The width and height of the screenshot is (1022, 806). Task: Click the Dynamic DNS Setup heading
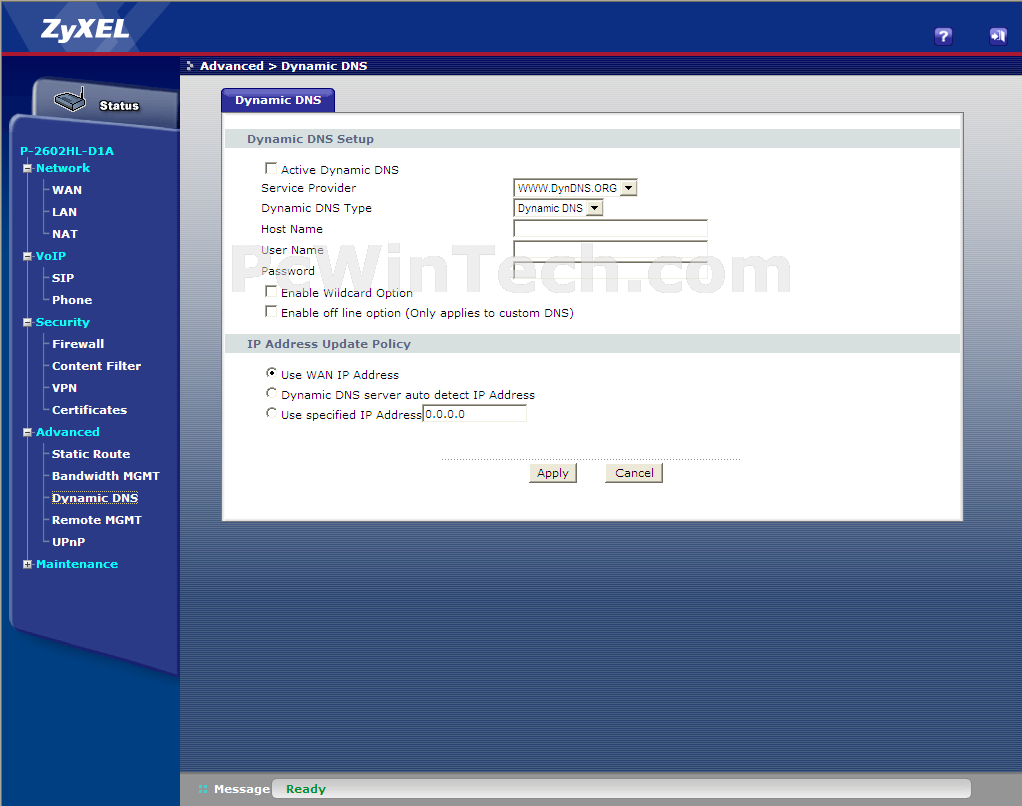click(310, 139)
